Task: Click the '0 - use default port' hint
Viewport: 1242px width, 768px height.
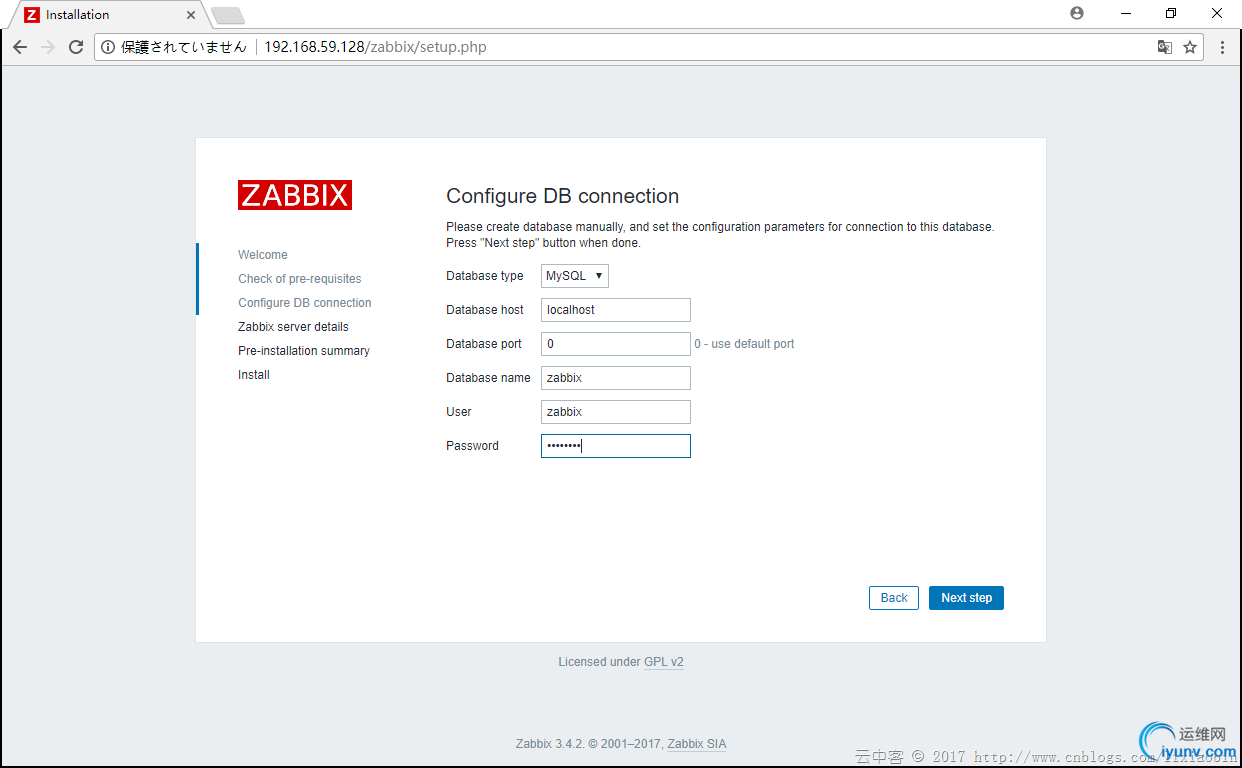Action: (745, 344)
